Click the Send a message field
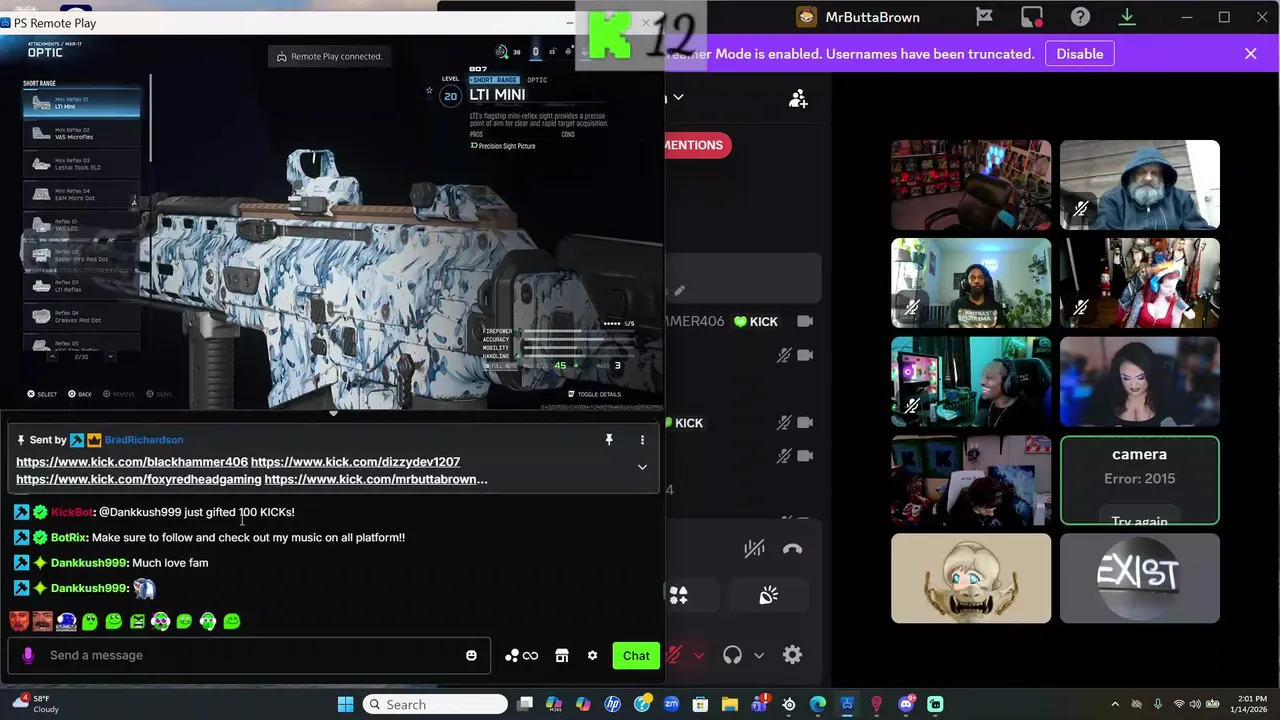 click(250, 655)
